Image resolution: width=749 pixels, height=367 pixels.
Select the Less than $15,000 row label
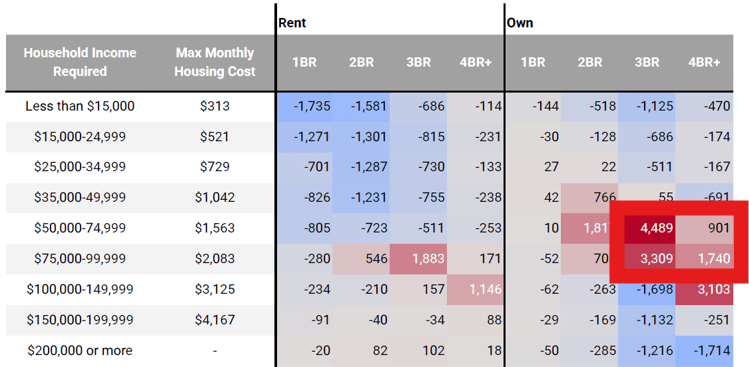point(80,106)
